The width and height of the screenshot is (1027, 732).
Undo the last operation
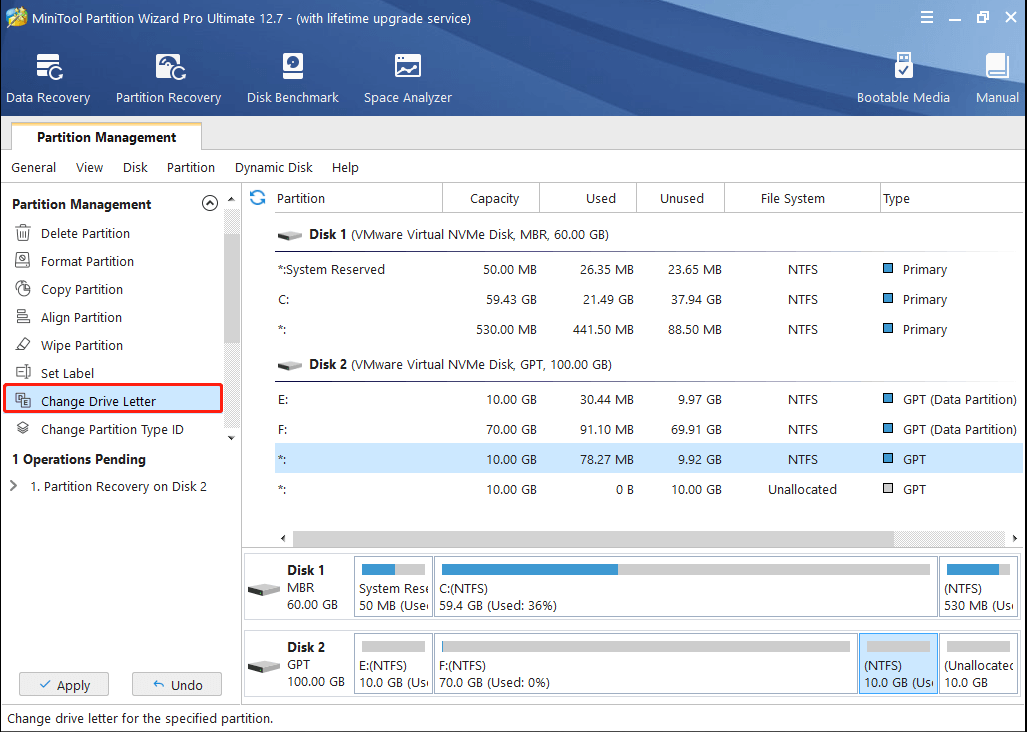pyautogui.click(x=177, y=684)
